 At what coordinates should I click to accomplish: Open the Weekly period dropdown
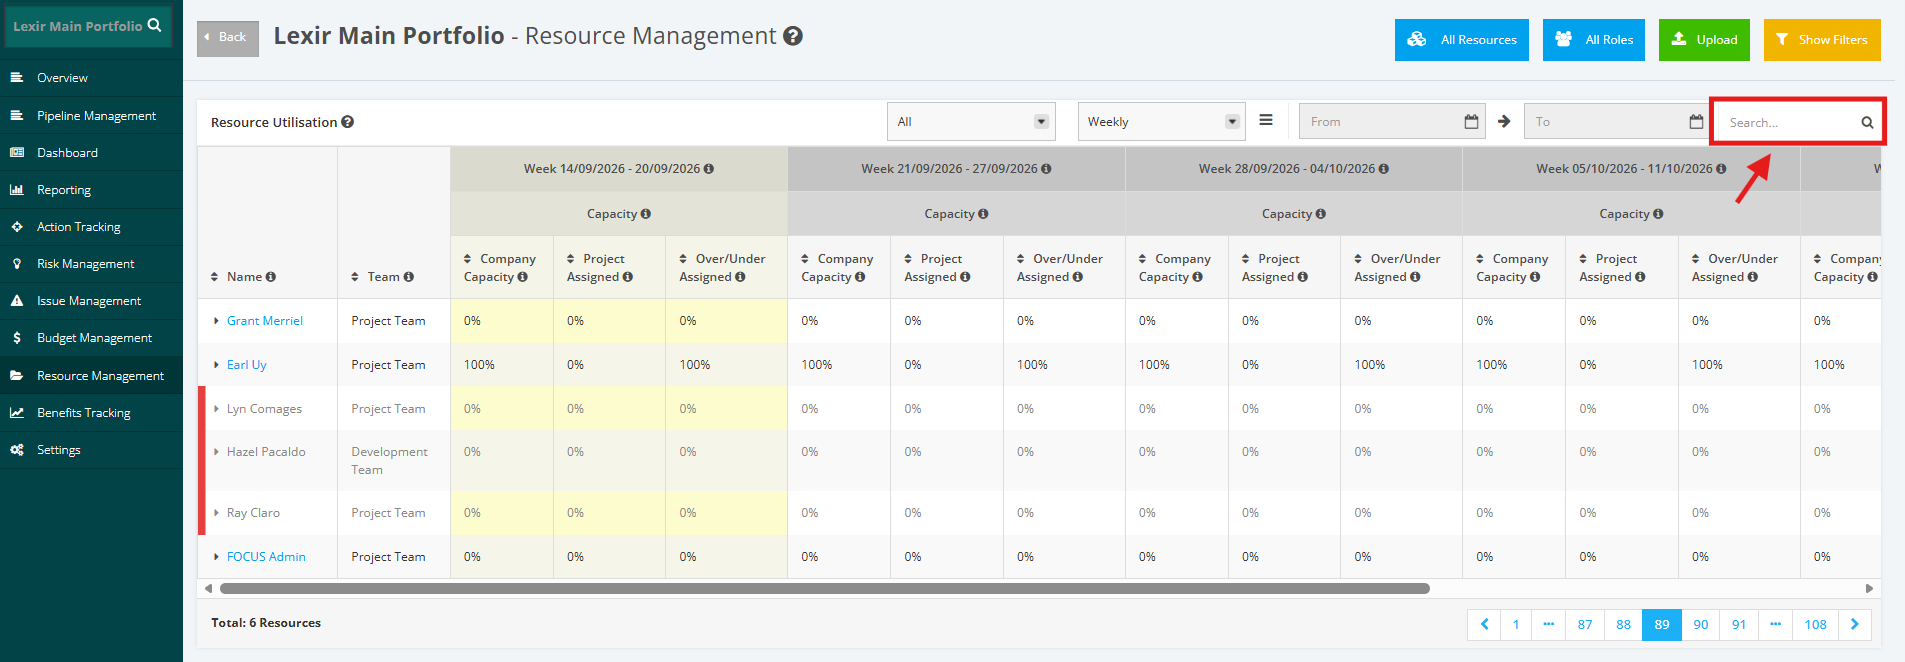click(1161, 122)
